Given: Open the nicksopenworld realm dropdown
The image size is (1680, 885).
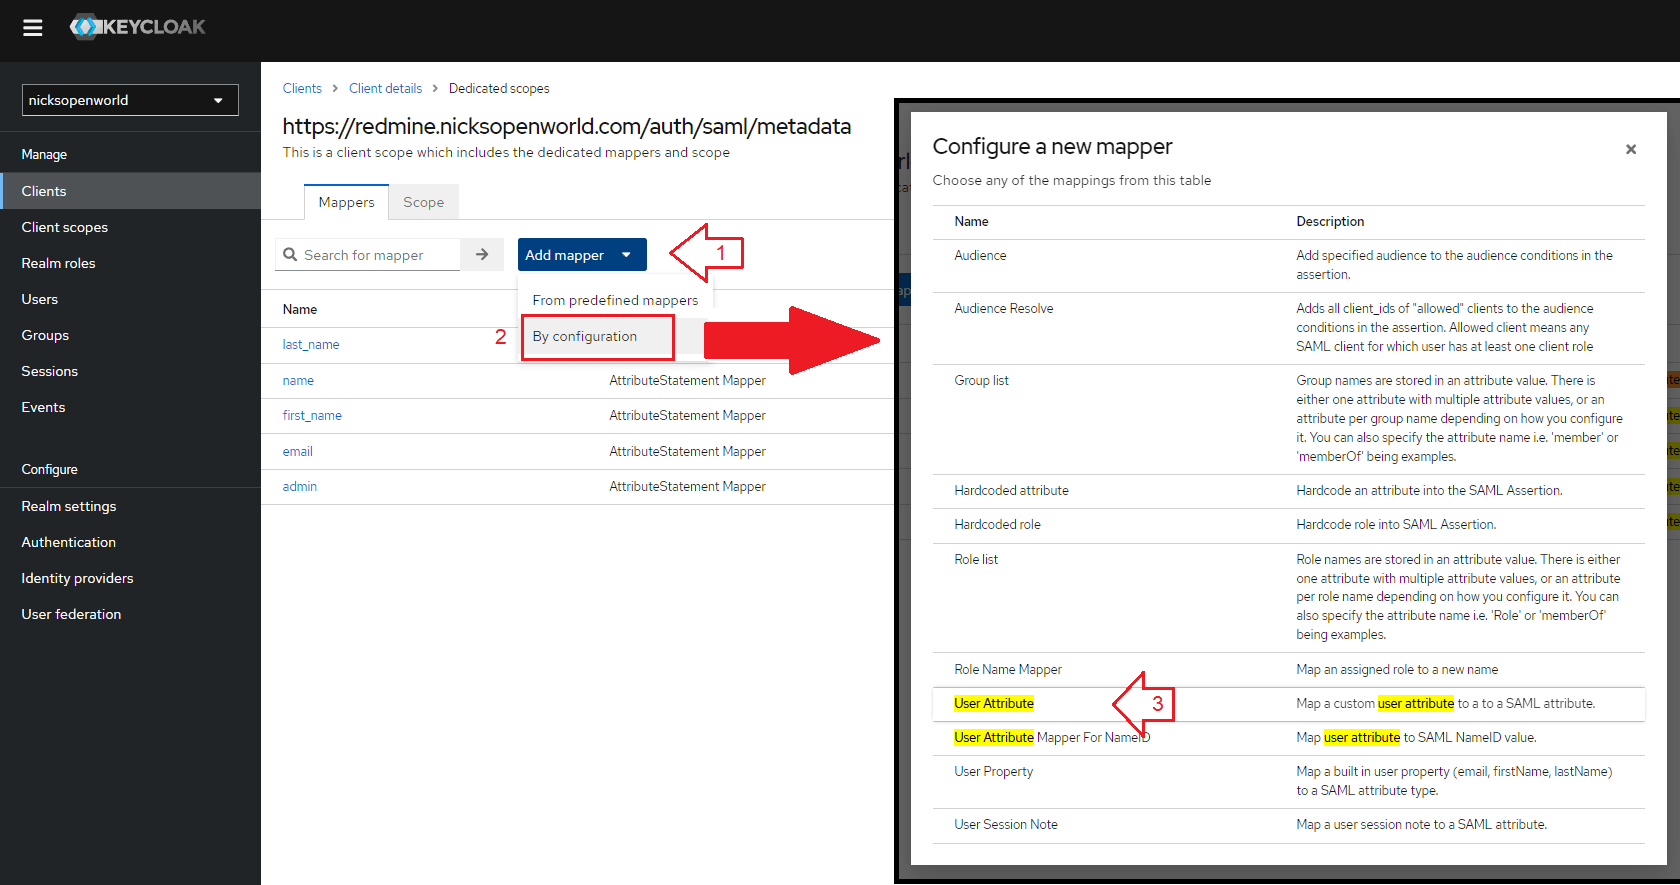Looking at the screenshot, I should coord(130,100).
